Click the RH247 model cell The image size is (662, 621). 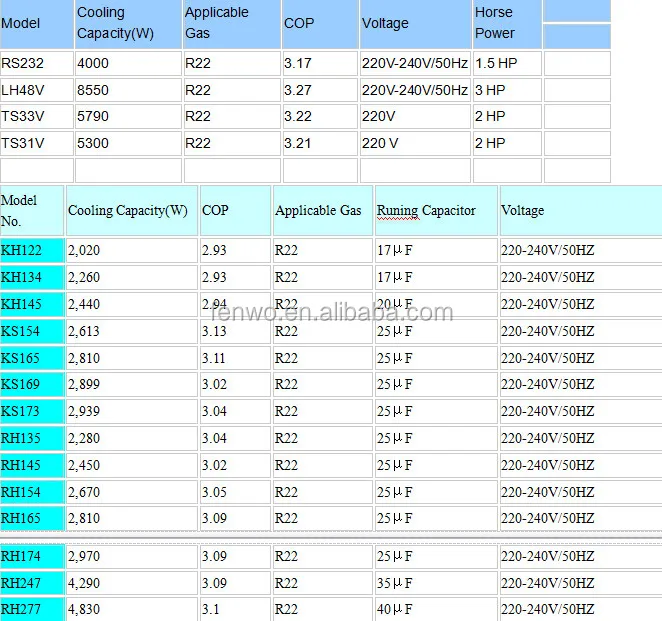point(22,583)
